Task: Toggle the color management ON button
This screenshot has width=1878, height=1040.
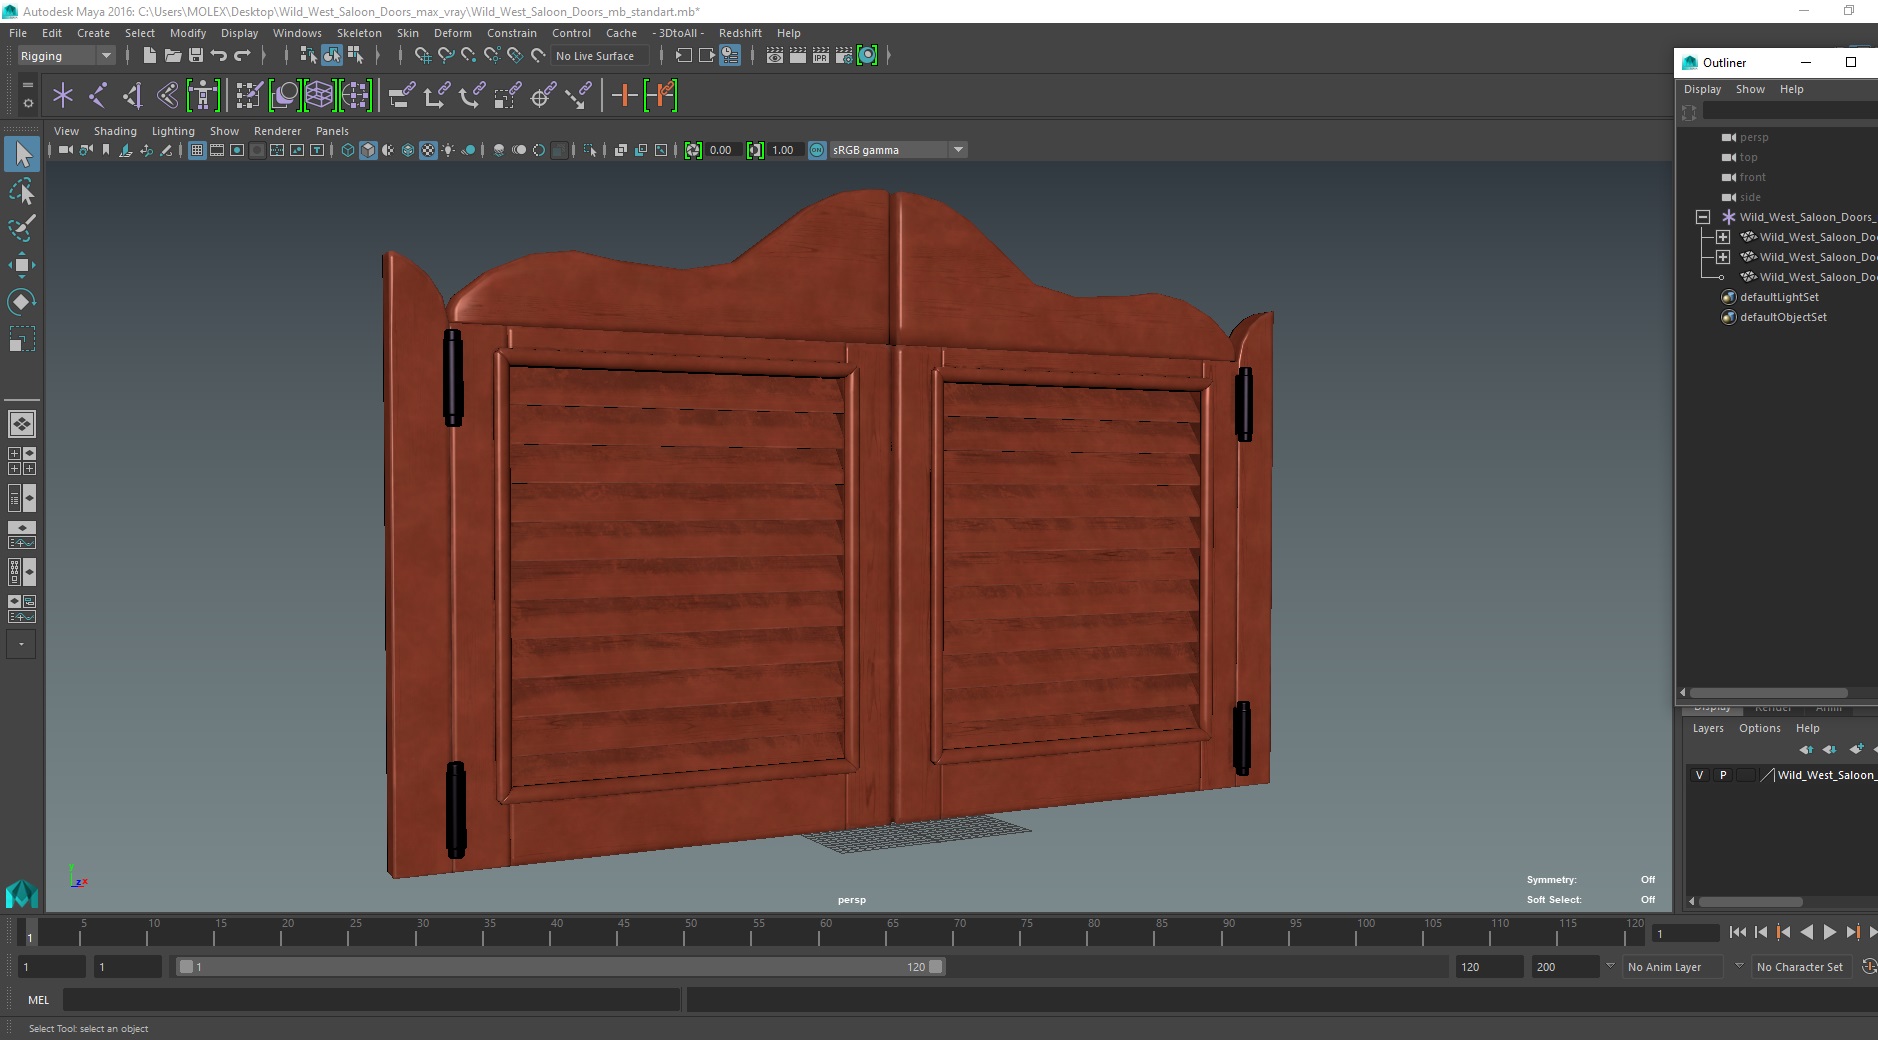Action: coord(817,150)
